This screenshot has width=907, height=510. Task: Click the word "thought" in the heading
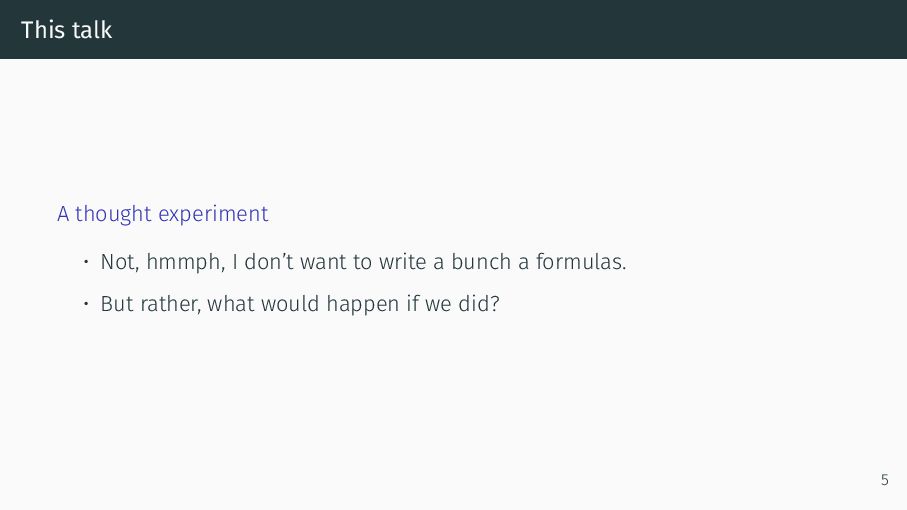tap(113, 214)
